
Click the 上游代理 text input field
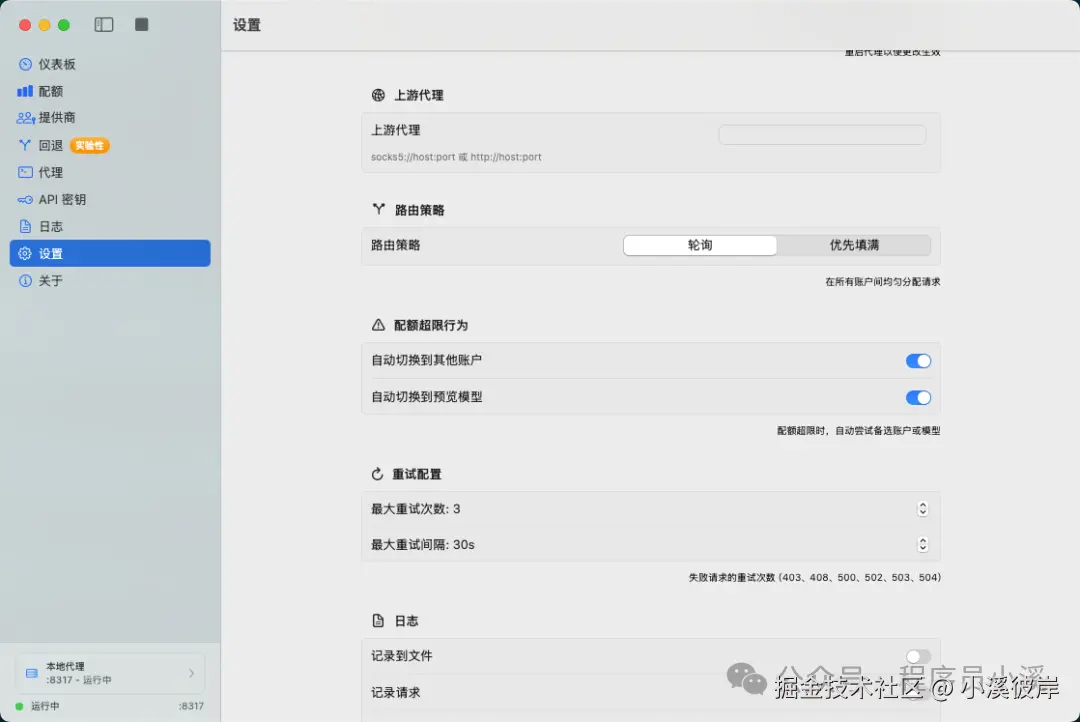click(x=822, y=134)
